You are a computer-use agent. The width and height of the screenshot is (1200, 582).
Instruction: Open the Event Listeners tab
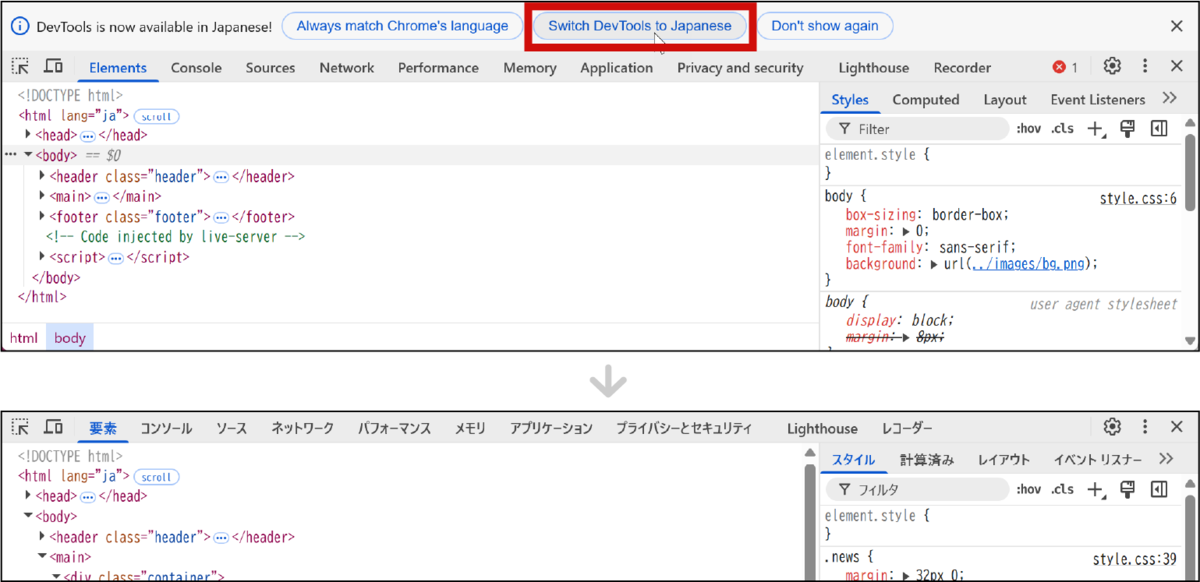pos(1098,100)
